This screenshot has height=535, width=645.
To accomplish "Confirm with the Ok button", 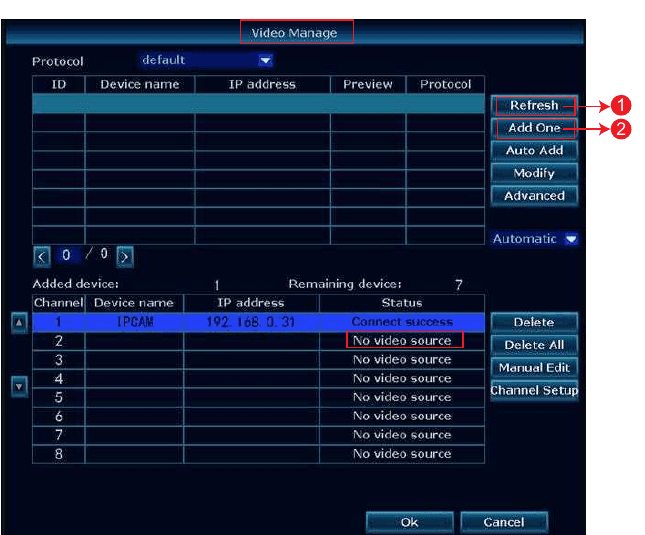I will tap(410, 523).
